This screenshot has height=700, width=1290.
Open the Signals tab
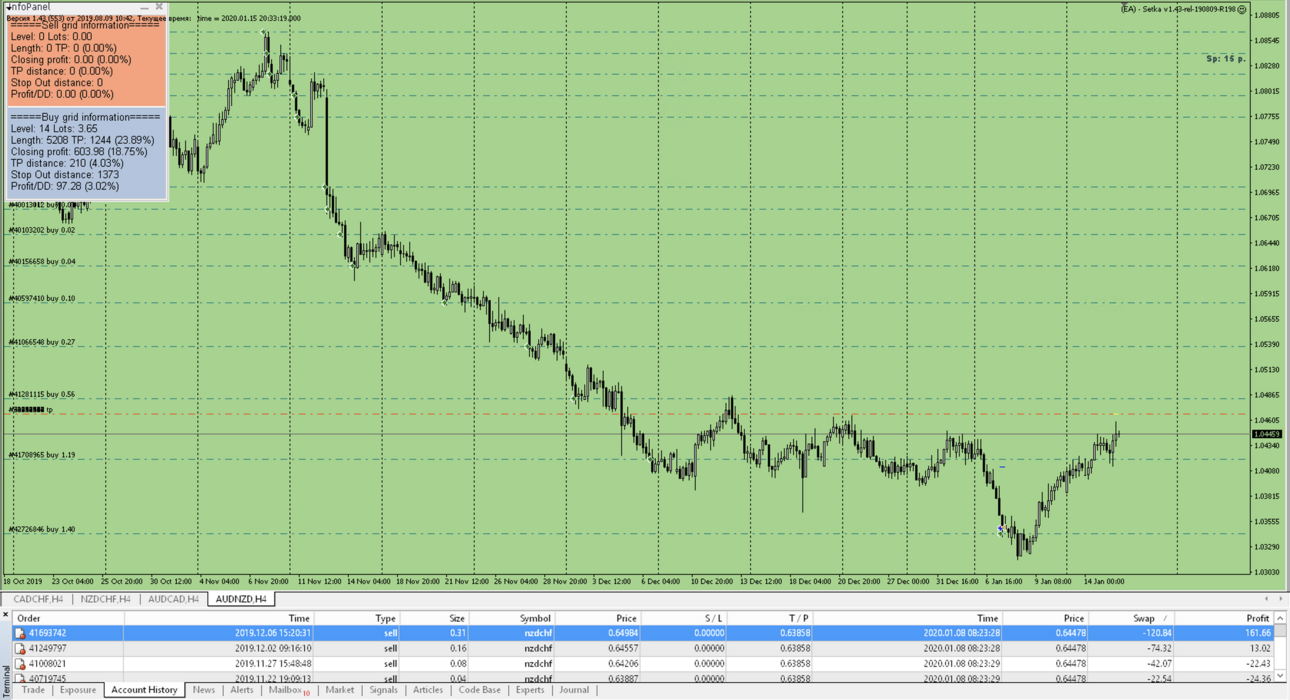383,690
